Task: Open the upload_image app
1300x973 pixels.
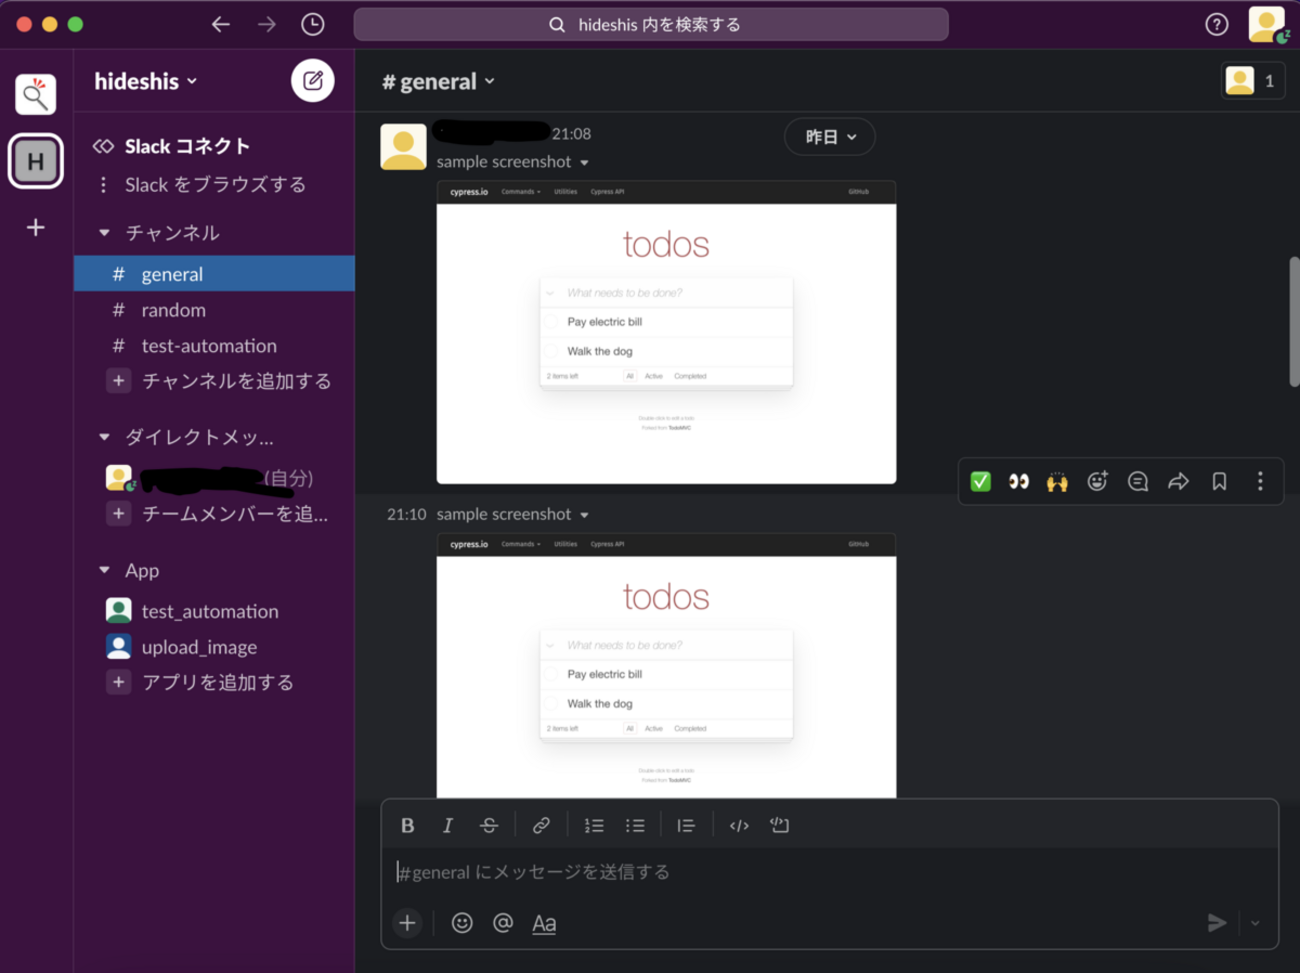Action: pyautogui.click(x=214, y=647)
